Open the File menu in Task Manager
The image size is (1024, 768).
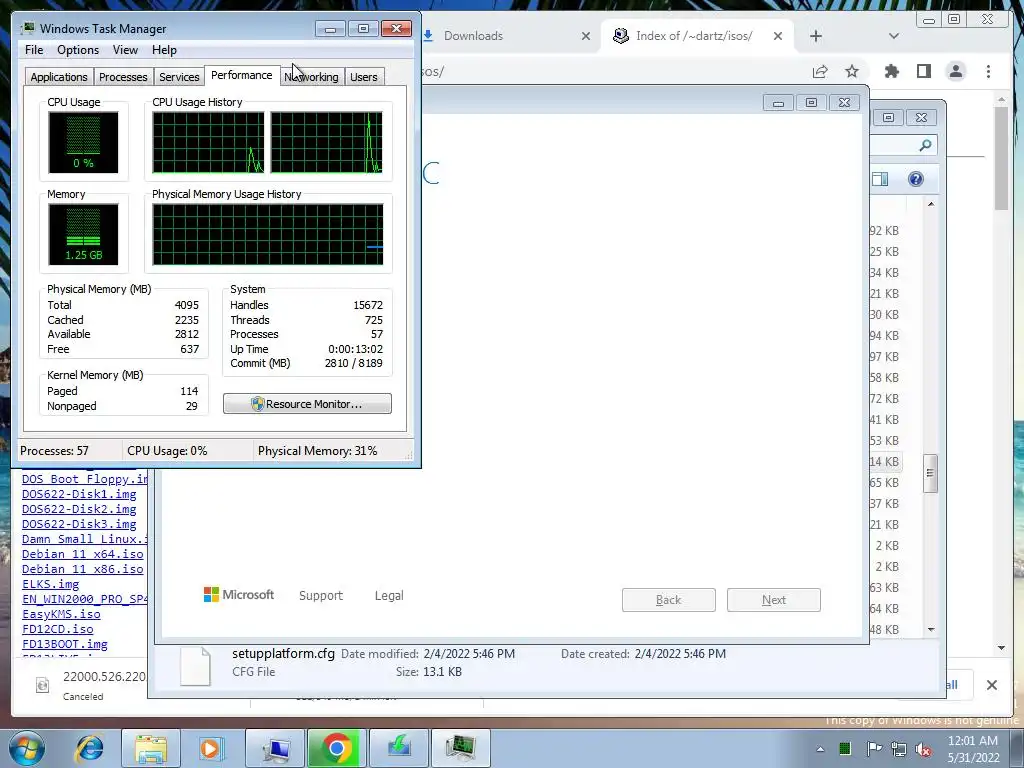click(34, 50)
